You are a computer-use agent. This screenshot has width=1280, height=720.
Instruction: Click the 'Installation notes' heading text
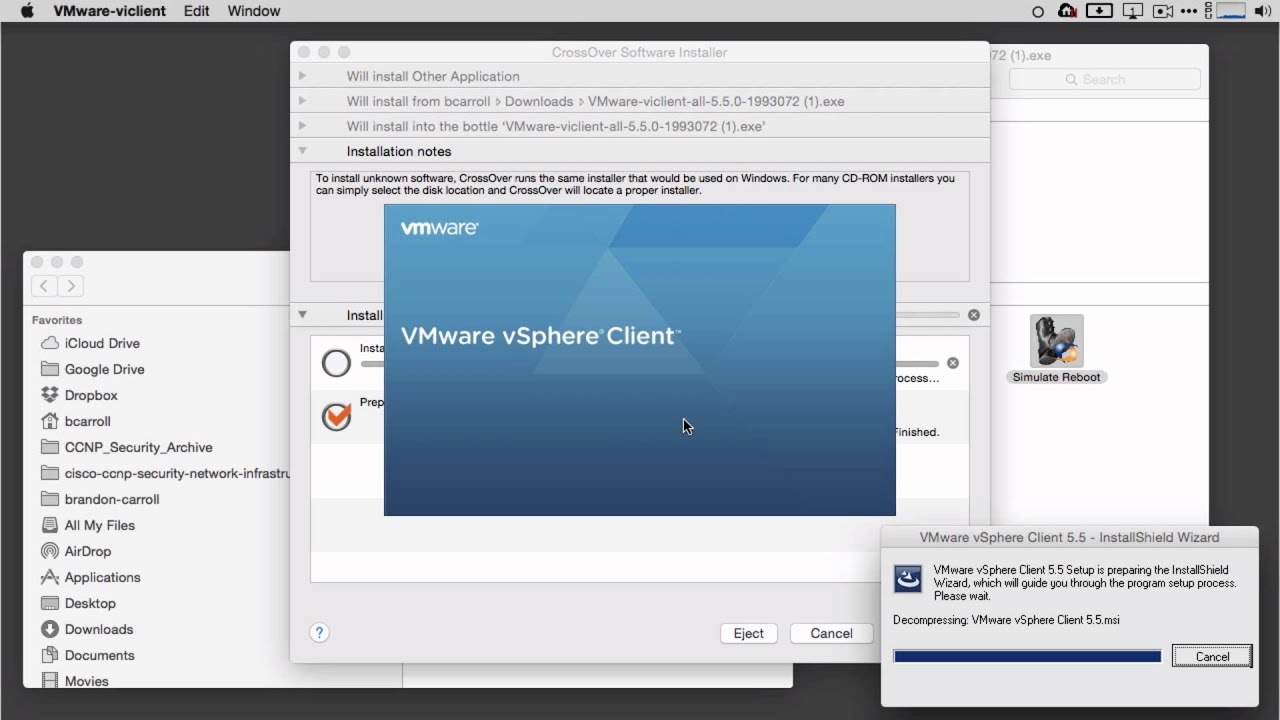coord(399,151)
